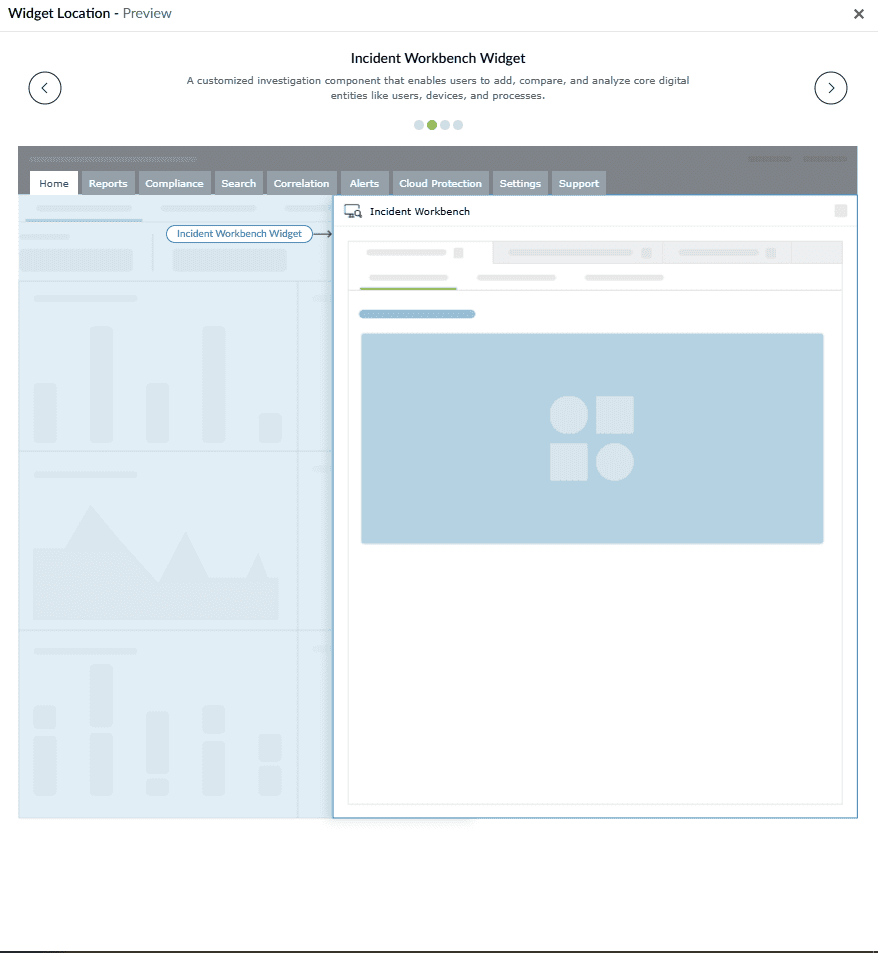This screenshot has width=878, height=953.
Task: Close the Widget Location preview dialog
Action: [x=859, y=14]
